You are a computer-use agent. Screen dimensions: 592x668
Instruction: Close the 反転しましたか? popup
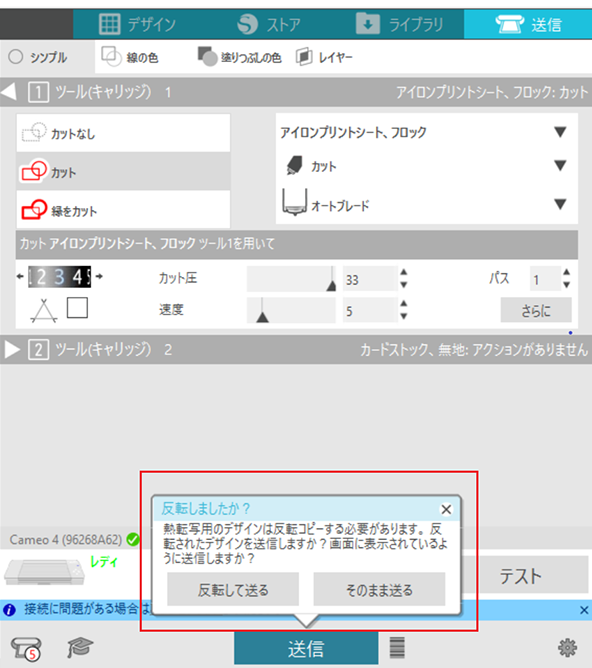click(x=446, y=509)
